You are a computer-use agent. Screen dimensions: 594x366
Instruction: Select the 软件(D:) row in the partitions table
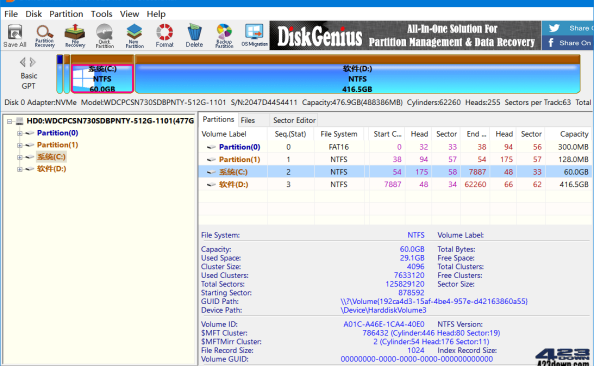(x=395, y=185)
